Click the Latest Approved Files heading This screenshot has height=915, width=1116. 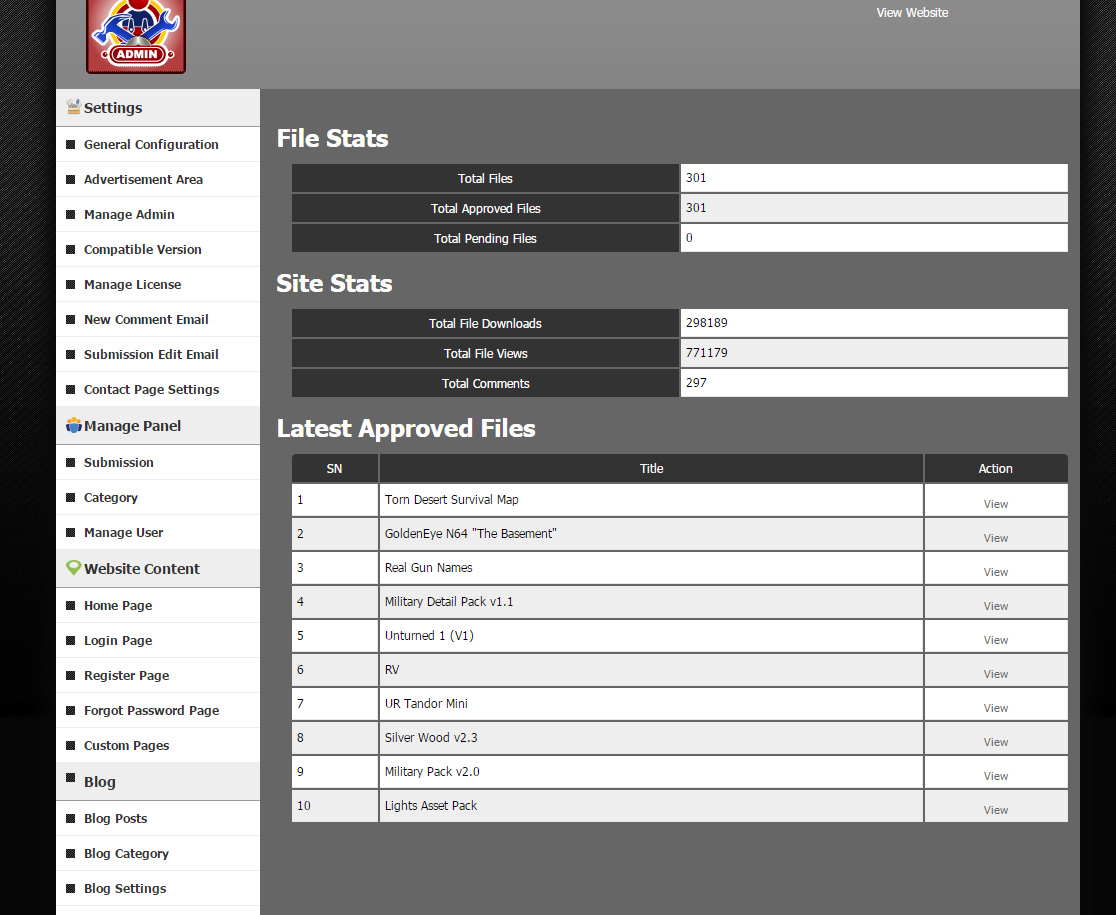406,429
